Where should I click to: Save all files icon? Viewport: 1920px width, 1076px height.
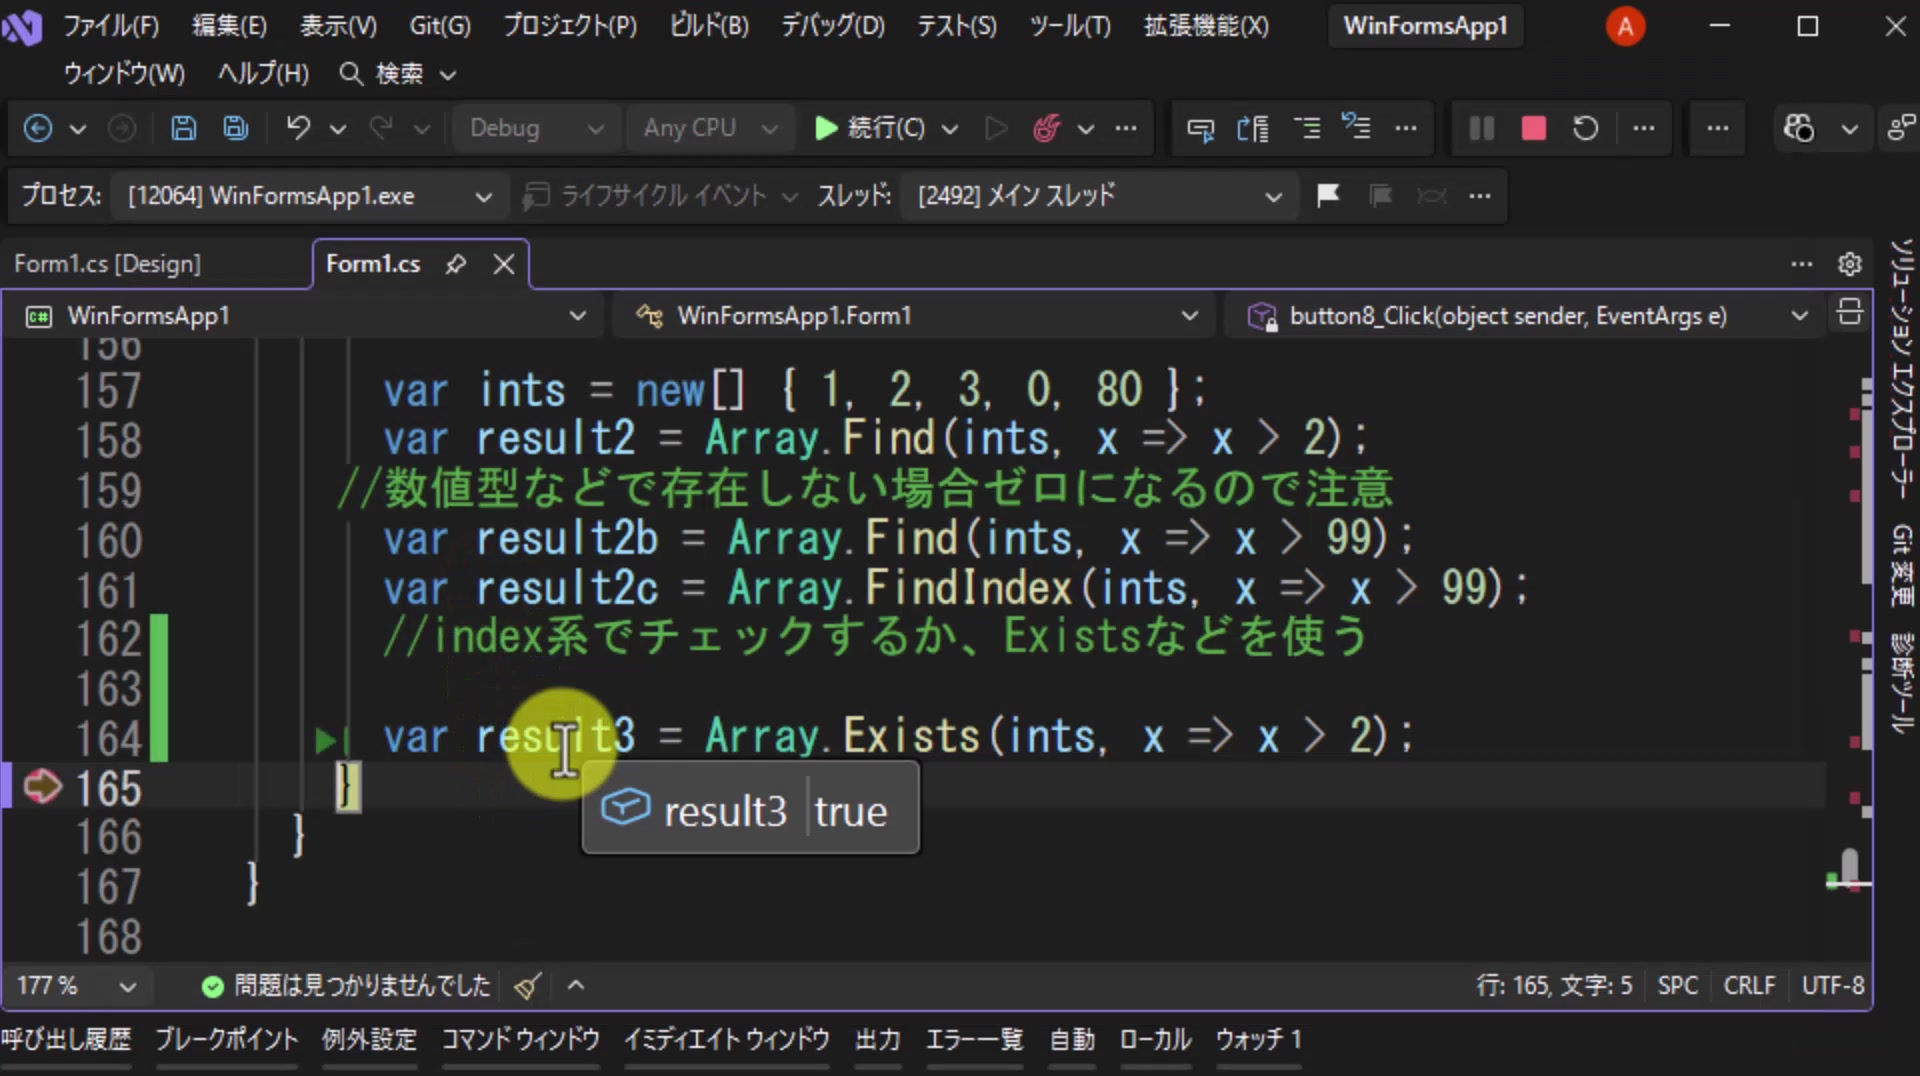pyautogui.click(x=236, y=128)
